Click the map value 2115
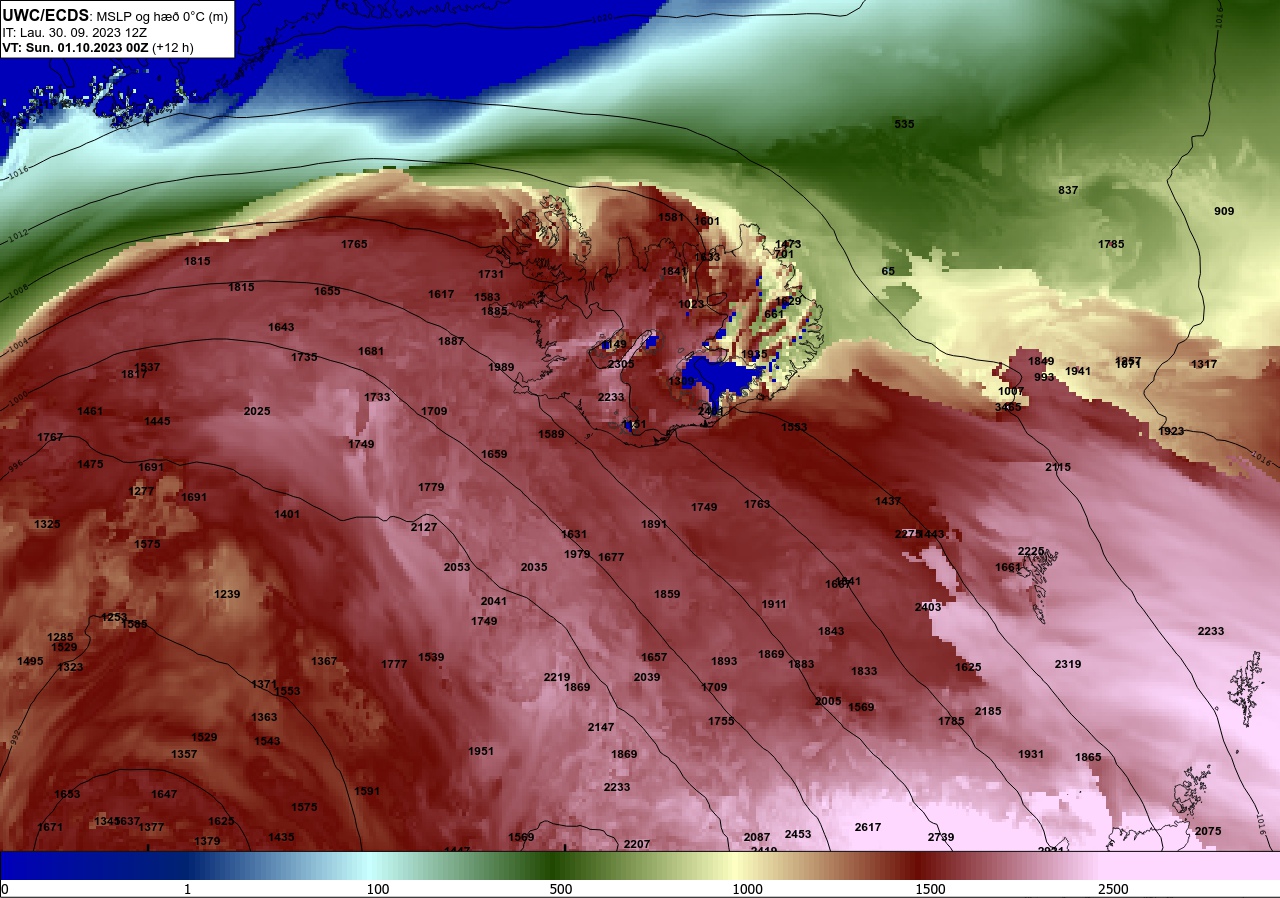 pyautogui.click(x=1058, y=467)
